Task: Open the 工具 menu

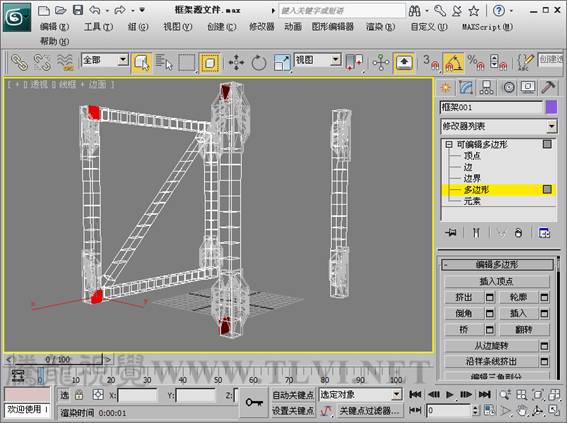Action: point(99,26)
